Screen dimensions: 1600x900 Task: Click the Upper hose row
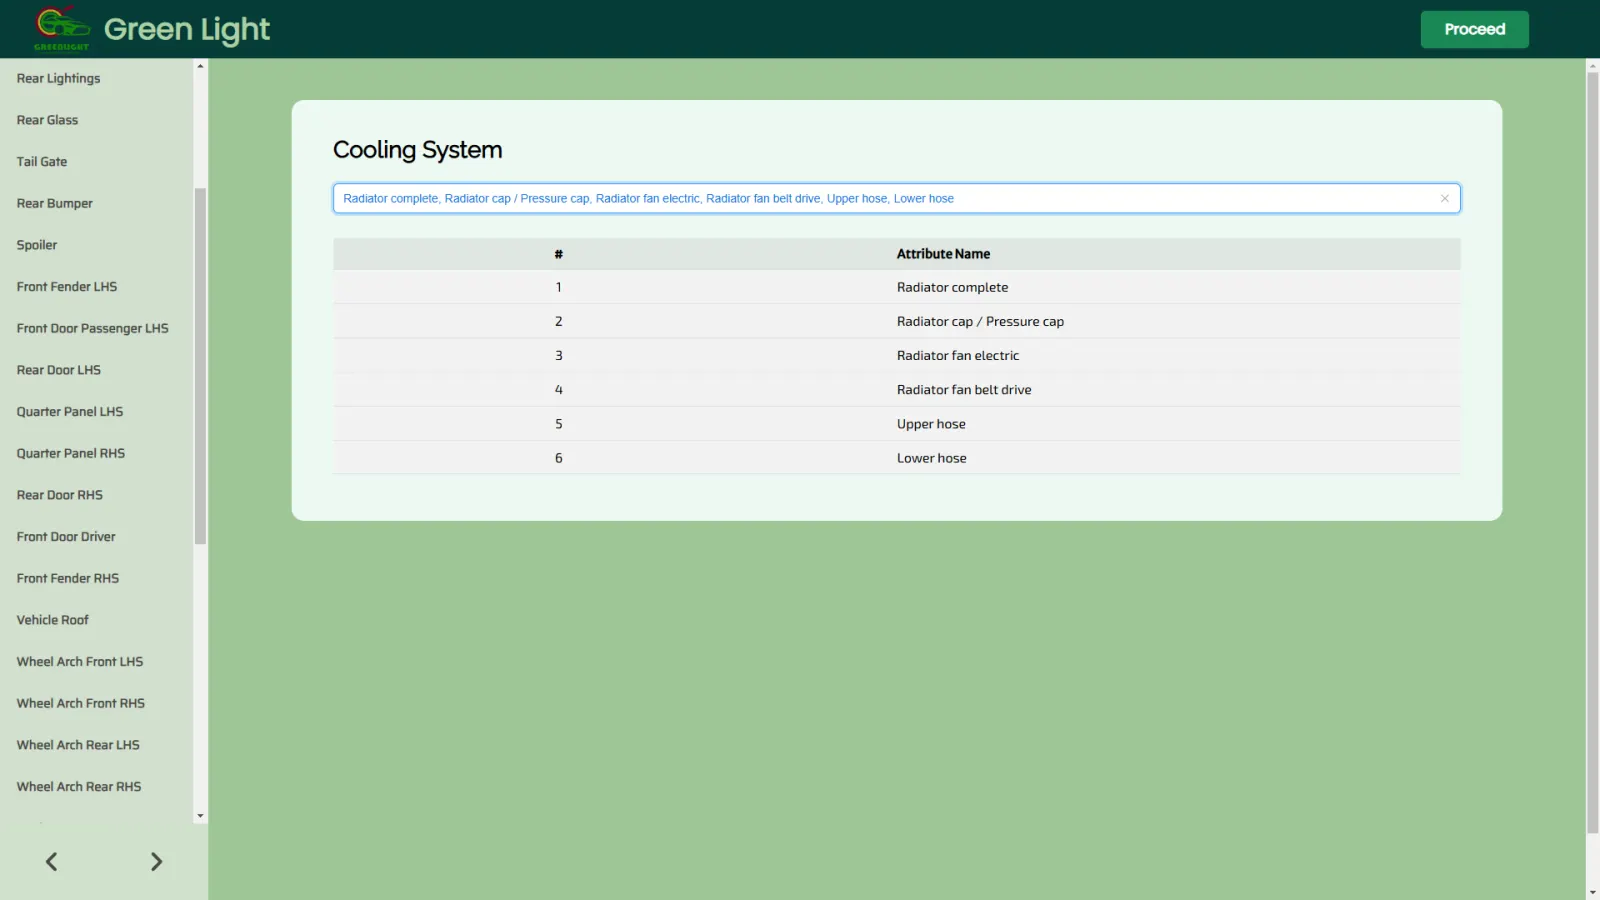pyautogui.click(x=896, y=424)
